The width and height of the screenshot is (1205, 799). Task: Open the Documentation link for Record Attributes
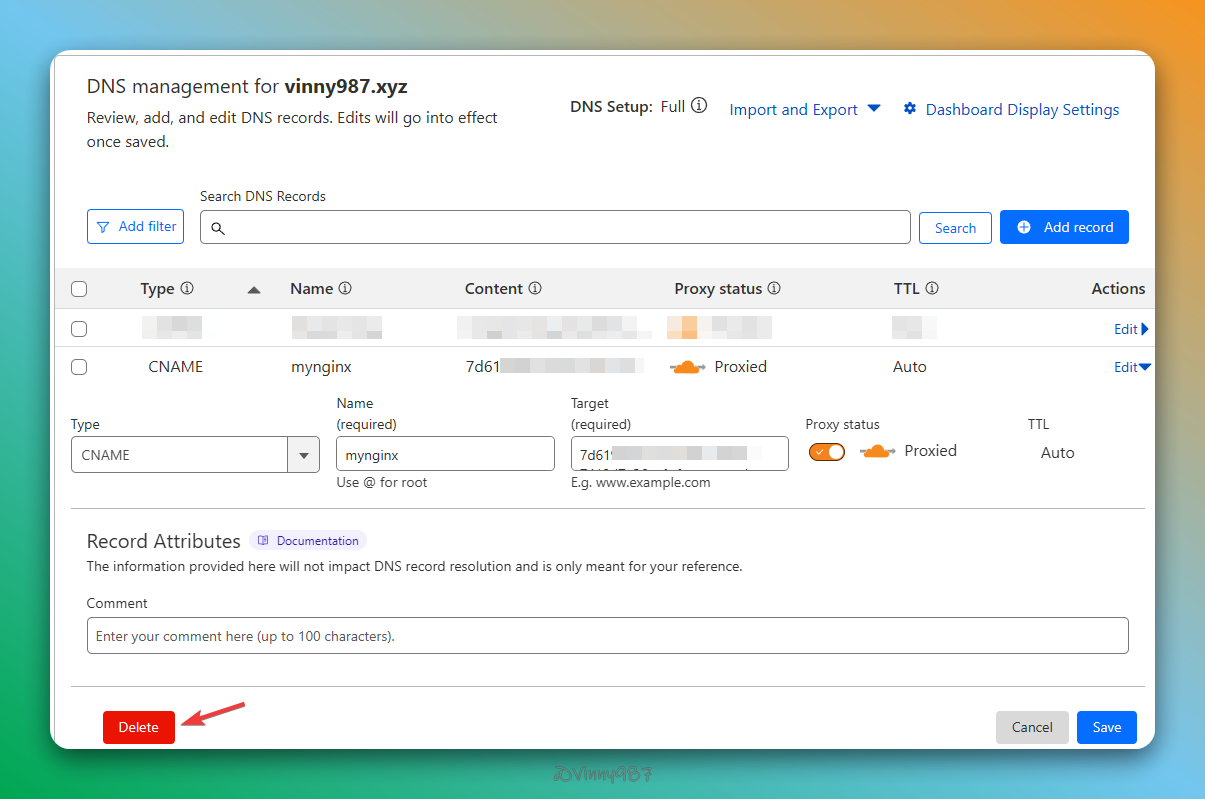[x=308, y=541]
